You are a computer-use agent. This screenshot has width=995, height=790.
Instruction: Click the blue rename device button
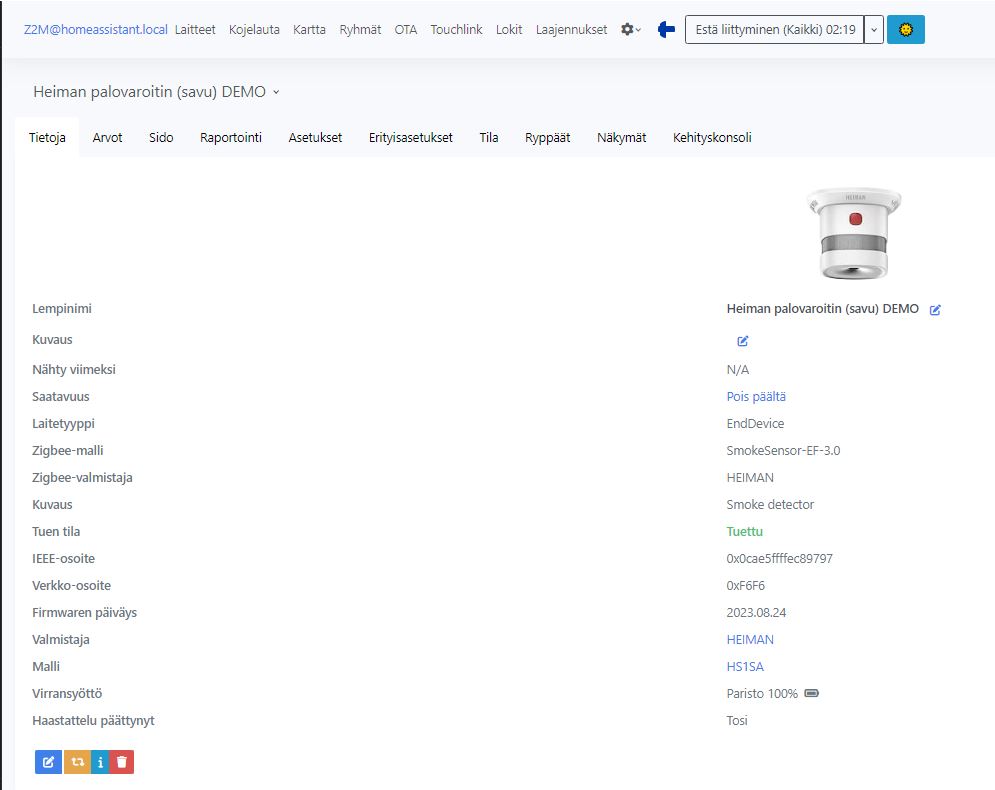48,761
